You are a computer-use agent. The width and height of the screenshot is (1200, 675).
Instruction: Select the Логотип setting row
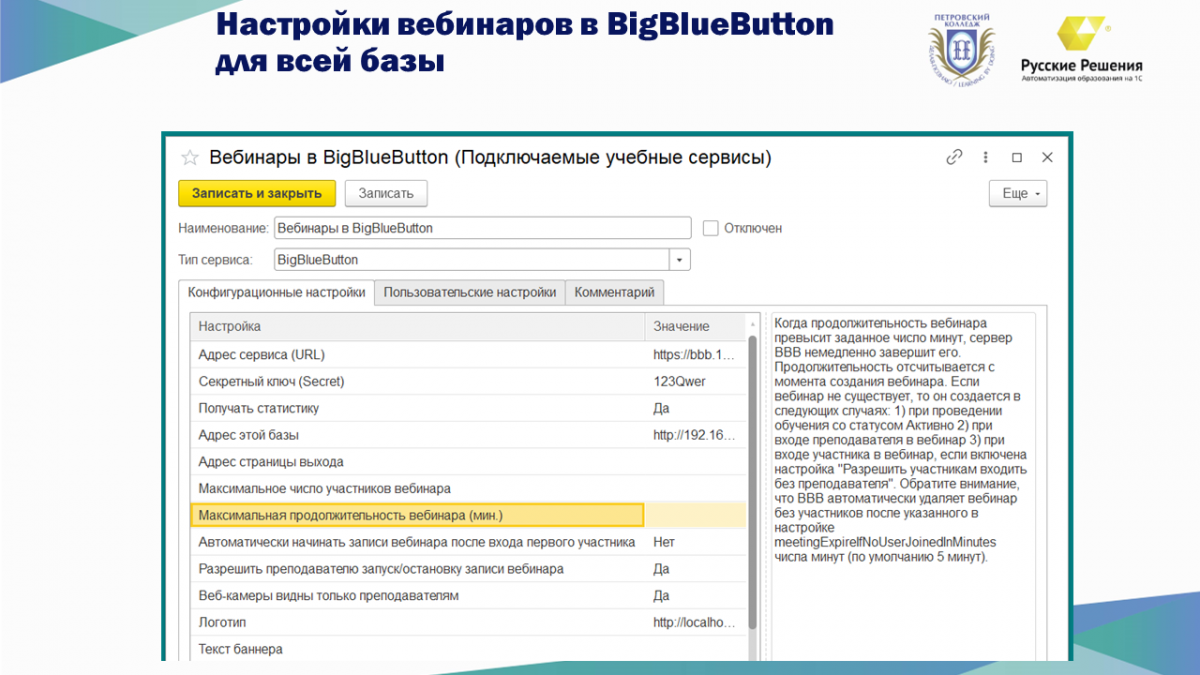pyautogui.click(x=468, y=622)
